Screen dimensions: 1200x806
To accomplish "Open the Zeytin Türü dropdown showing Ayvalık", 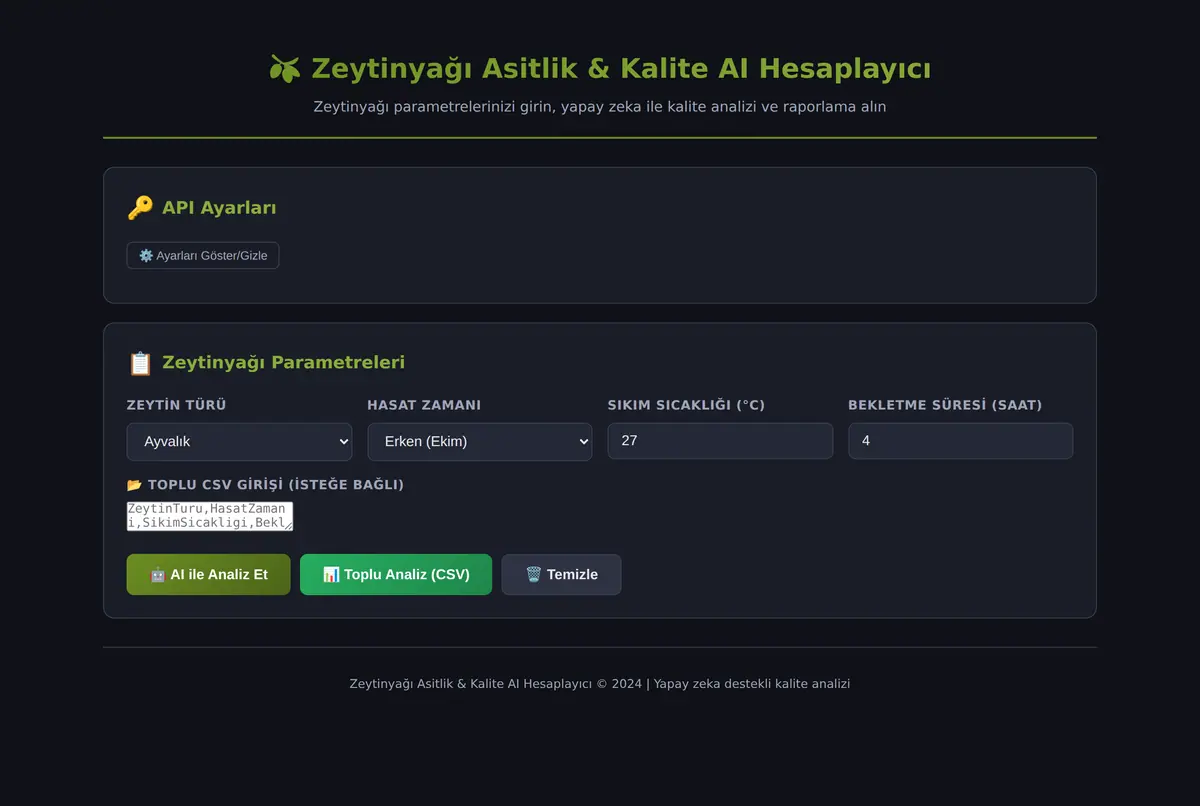I will pos(239,441).
